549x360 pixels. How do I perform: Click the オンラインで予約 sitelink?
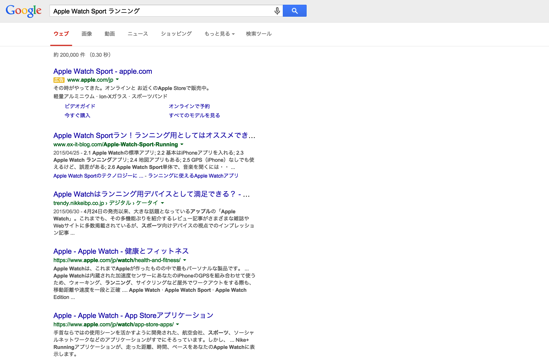(x=189, y=106)
